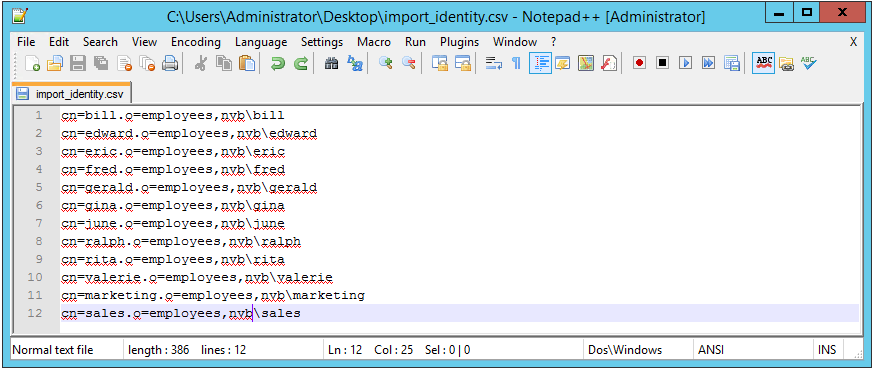Start macro recording with the red dot
The height and width of the screenshot is (371, 875).
pyautogui.click(x=639, y=63)
